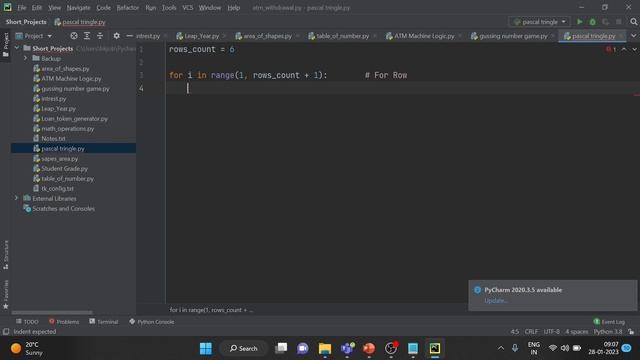Open the File menu
The width and height of the screenshot is (640, 360).
click(x=22, y=8)
